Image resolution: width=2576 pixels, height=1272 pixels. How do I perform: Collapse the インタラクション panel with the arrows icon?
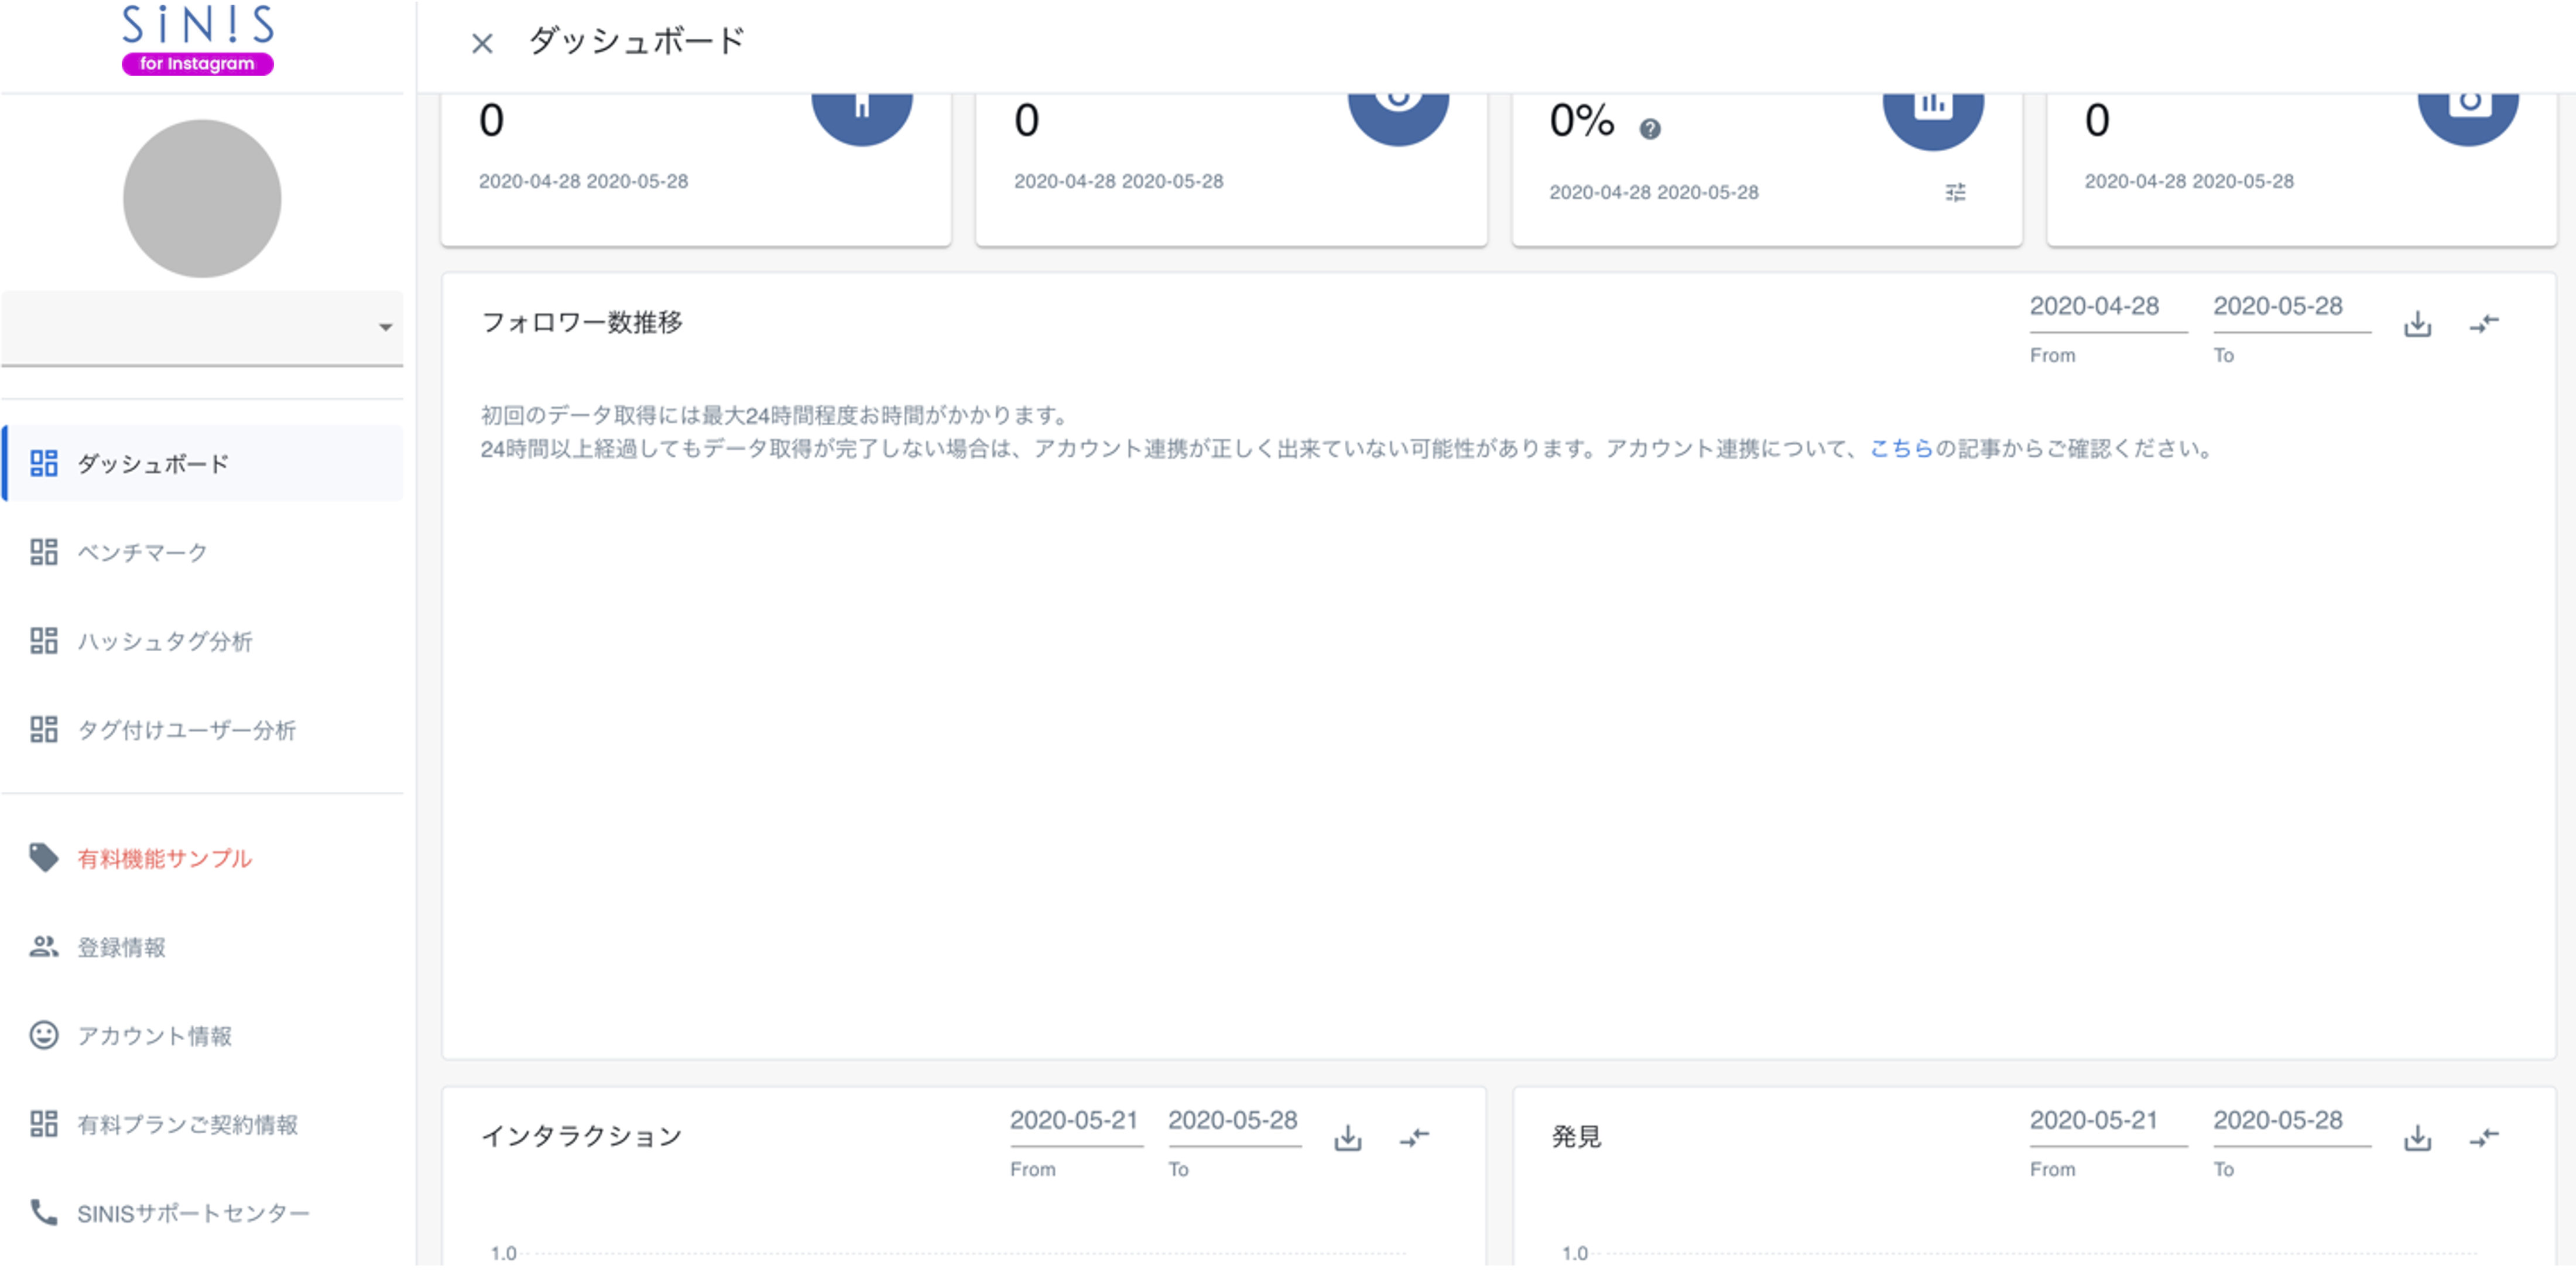pos(1414,1137)
